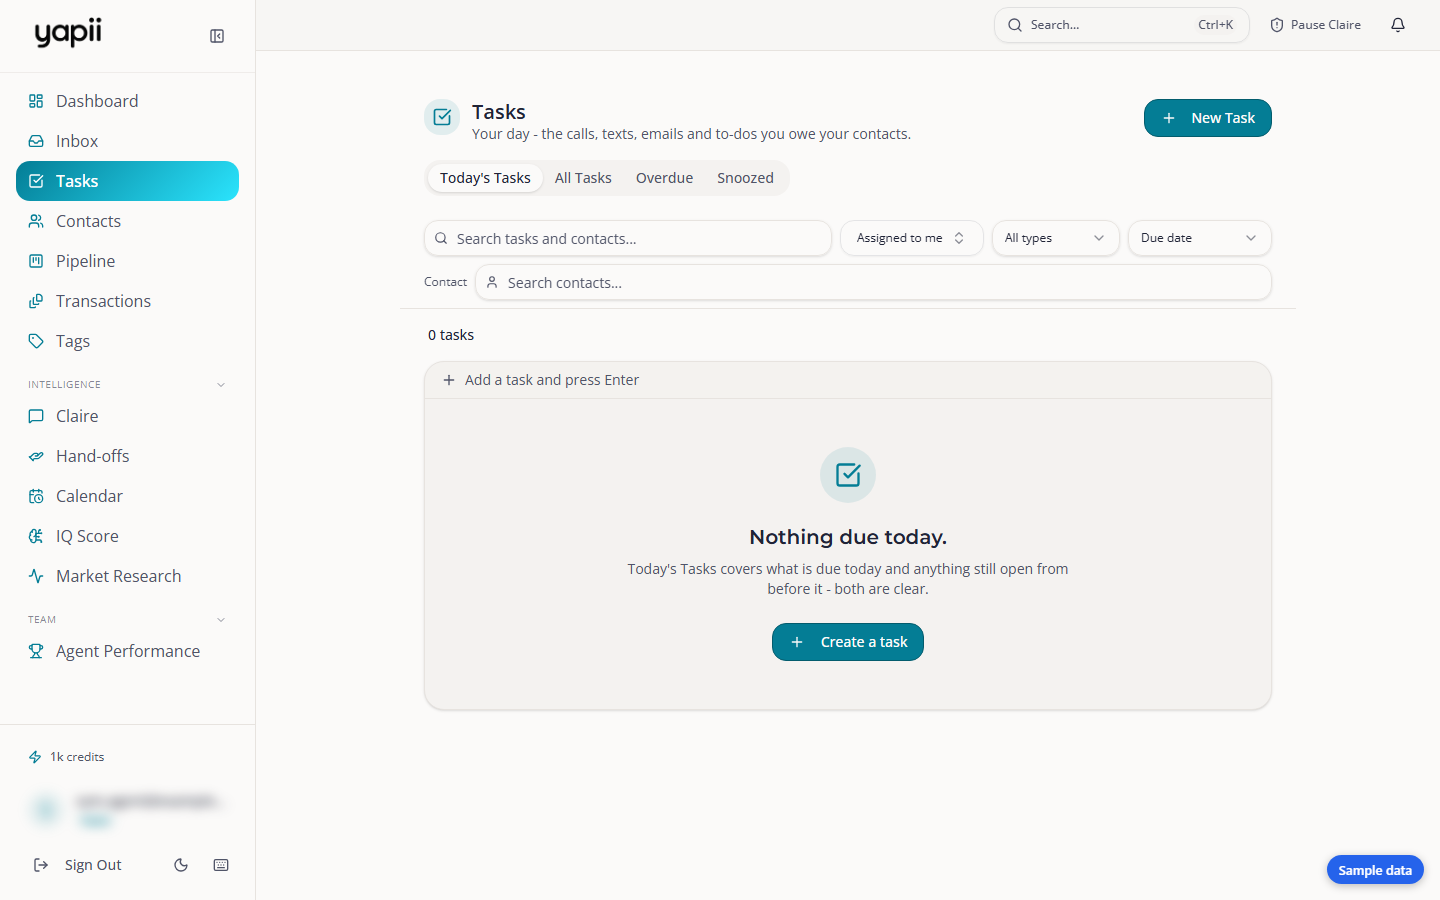
Task: Click the lightning bolt credits icon
Action: [35, 757]
